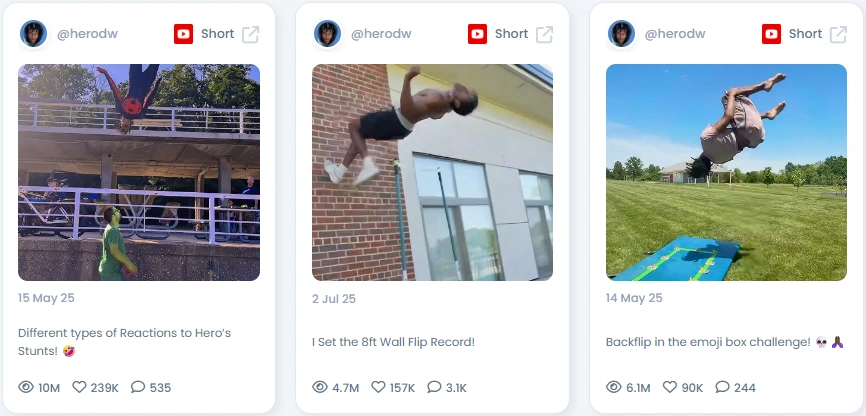Open the Spider-Man stunt reaction thumbnail
866x416 pixels.
coord(139,172)
